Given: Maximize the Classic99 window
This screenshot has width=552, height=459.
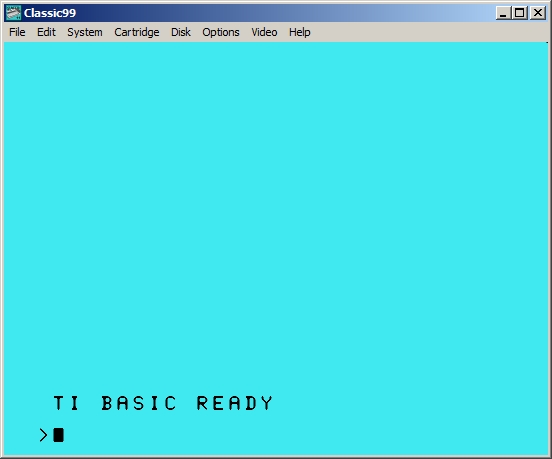Looking at the screenshot, I should point(519,13).
